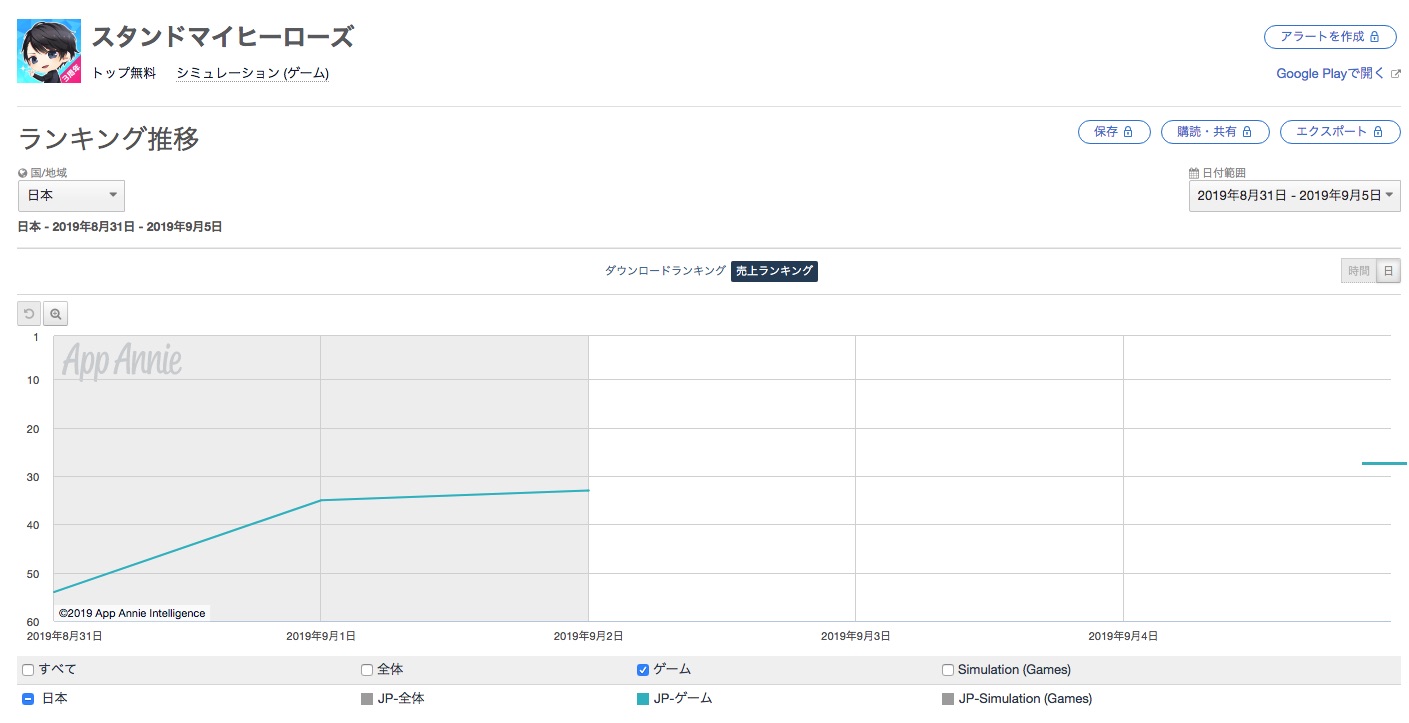Click the magnifier zoom icon above chart

[x=56, y=314]
